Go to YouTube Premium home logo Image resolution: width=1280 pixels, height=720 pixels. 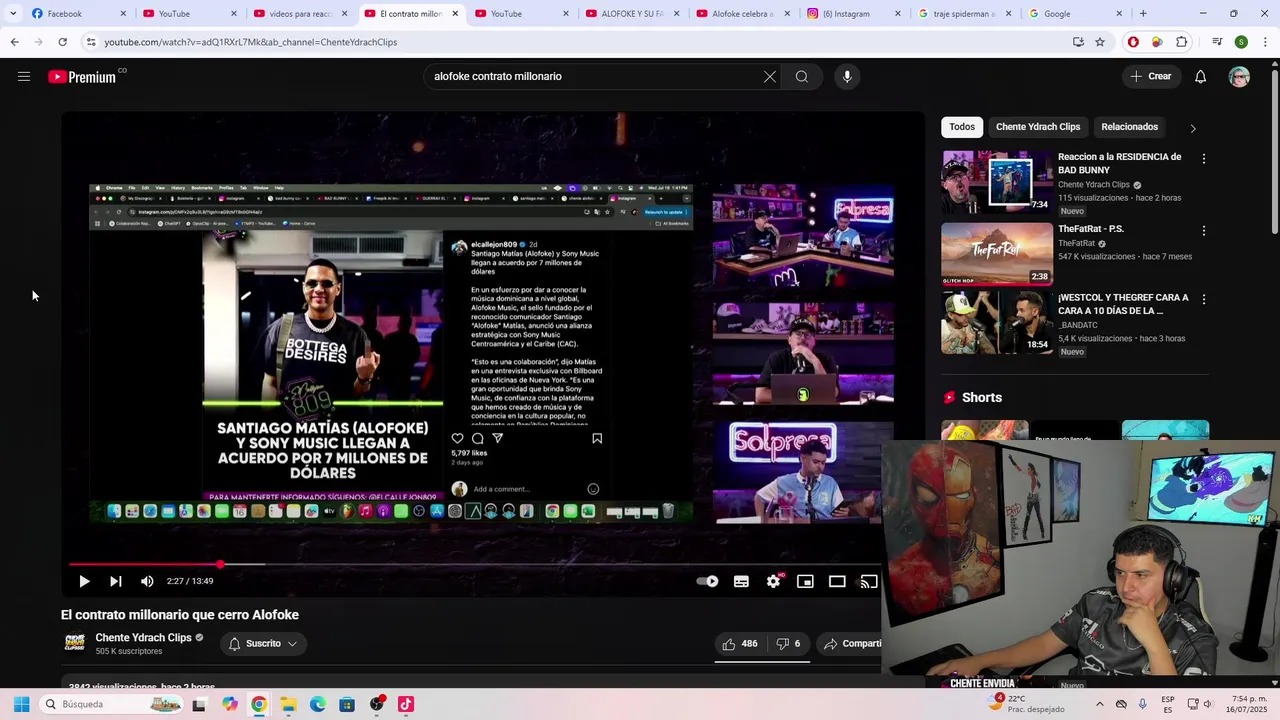tap(82, 77)
